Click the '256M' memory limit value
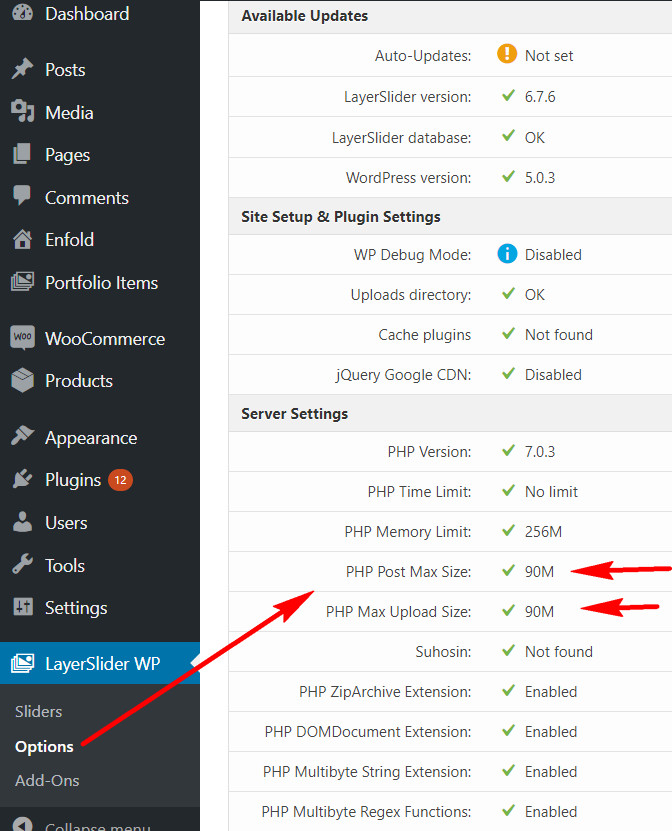This screenshot has width=672, height=831. coord(543,532)
